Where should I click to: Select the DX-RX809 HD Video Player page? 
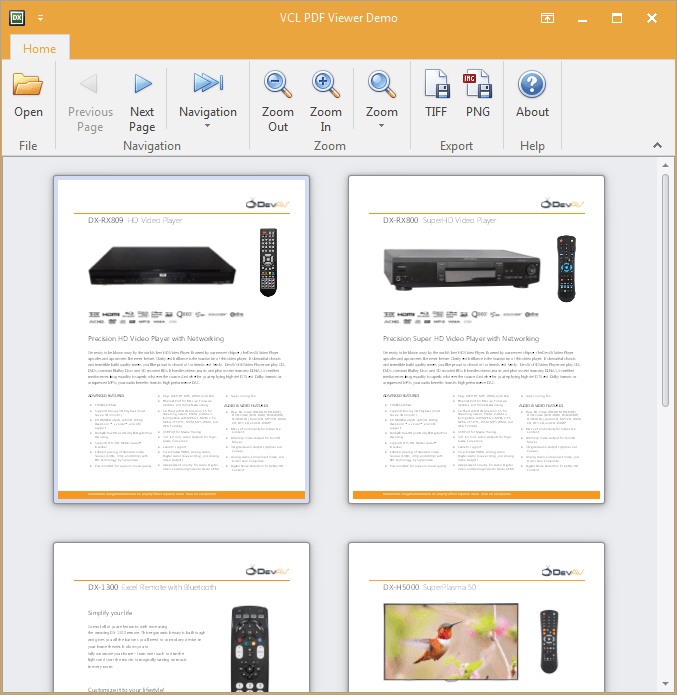click(x=181, y=340)
